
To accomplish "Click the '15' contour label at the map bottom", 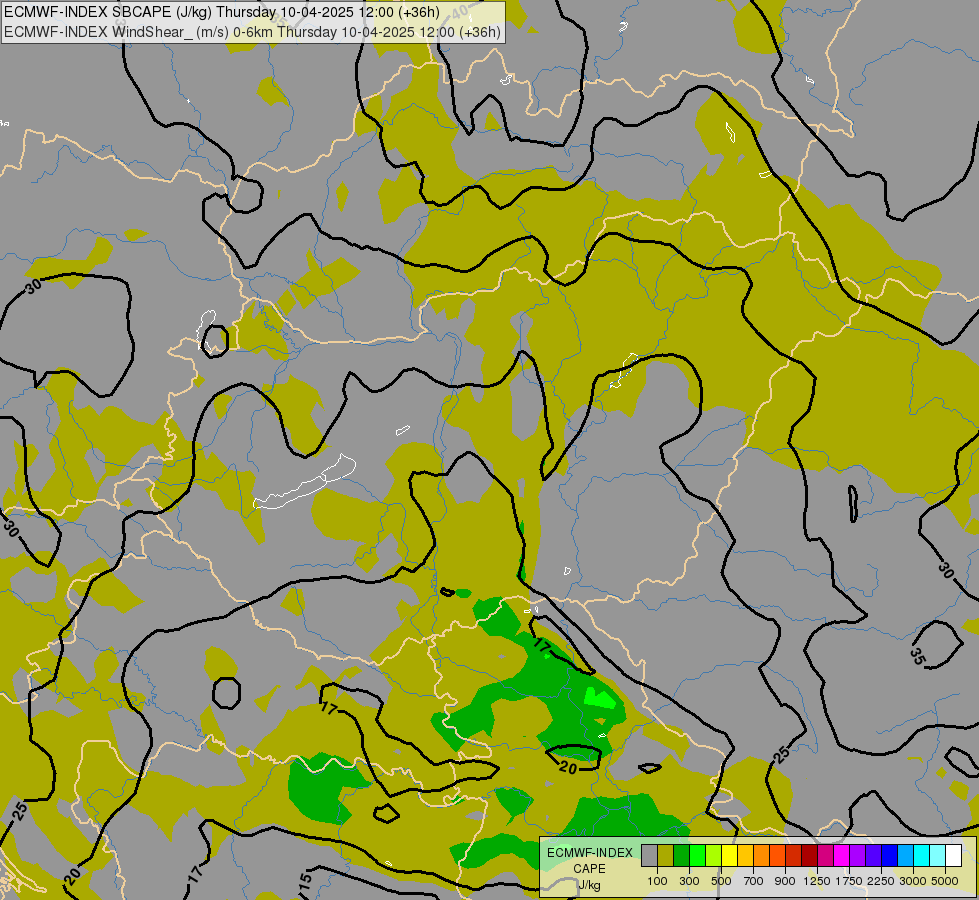I will click(305, 884).
